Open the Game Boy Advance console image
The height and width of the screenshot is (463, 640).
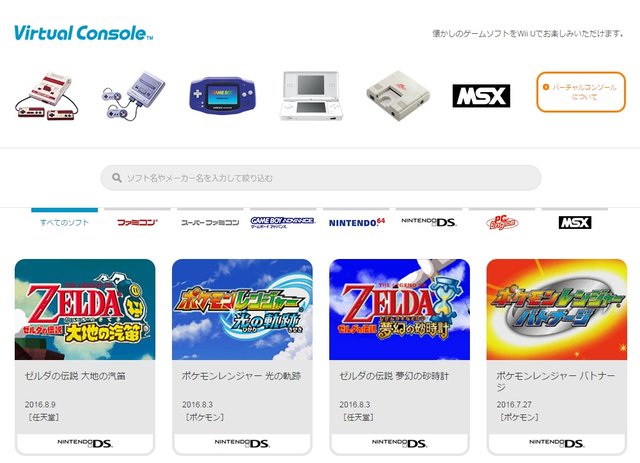pyautogui.click(x=222, y=95)
